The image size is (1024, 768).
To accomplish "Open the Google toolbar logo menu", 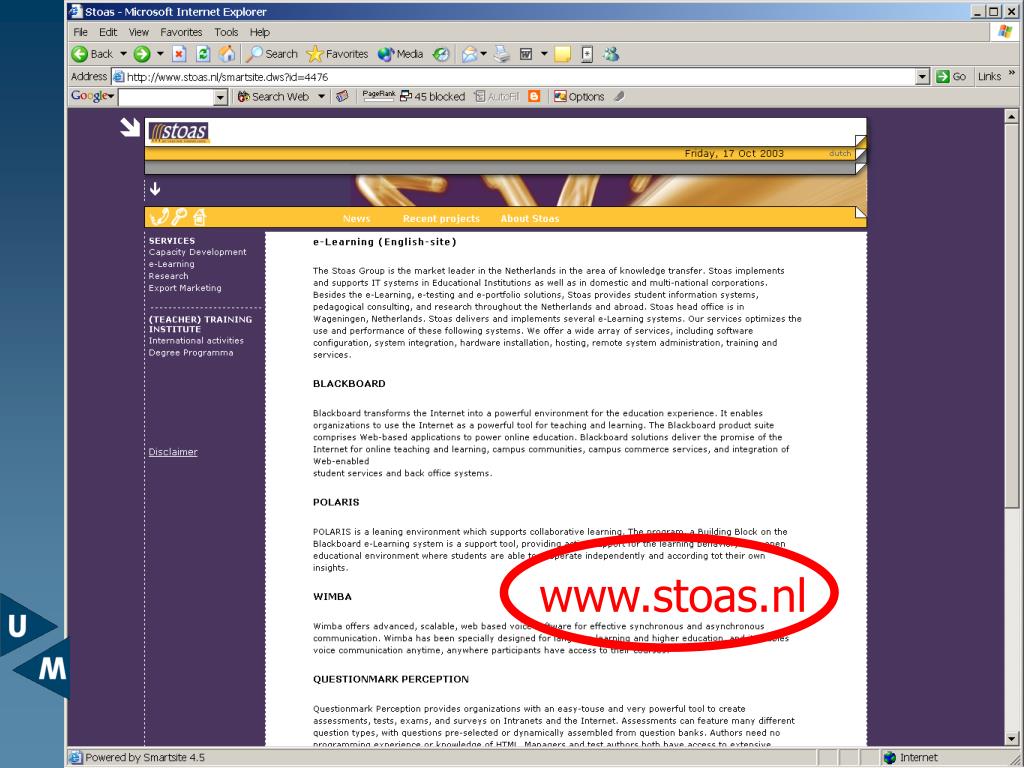I will click(93, 97).
